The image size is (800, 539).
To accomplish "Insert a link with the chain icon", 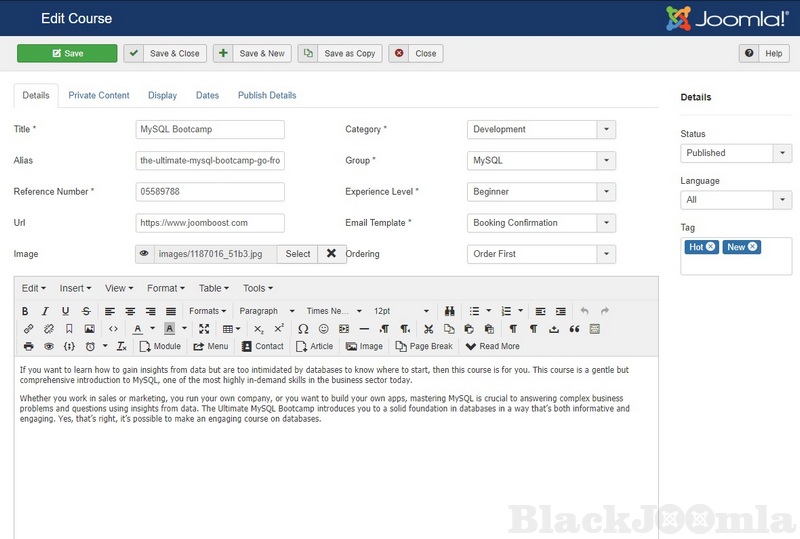I will tap(28, 329).
